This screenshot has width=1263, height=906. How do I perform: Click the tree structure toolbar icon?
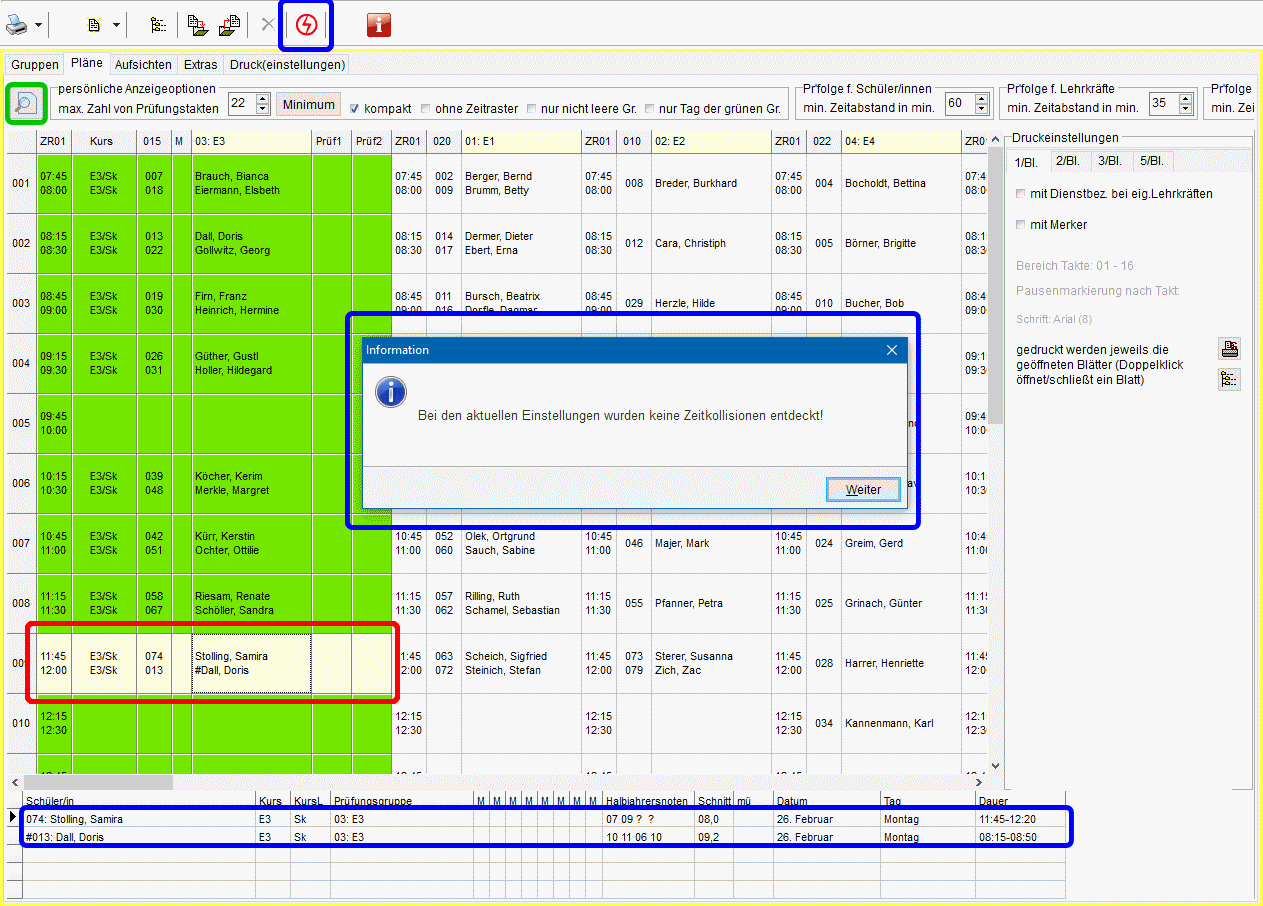click(159, 25)
